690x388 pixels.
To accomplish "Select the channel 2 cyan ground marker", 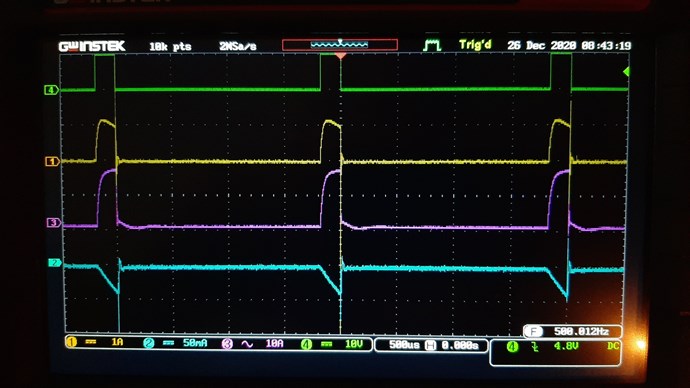I will [55, 263].
